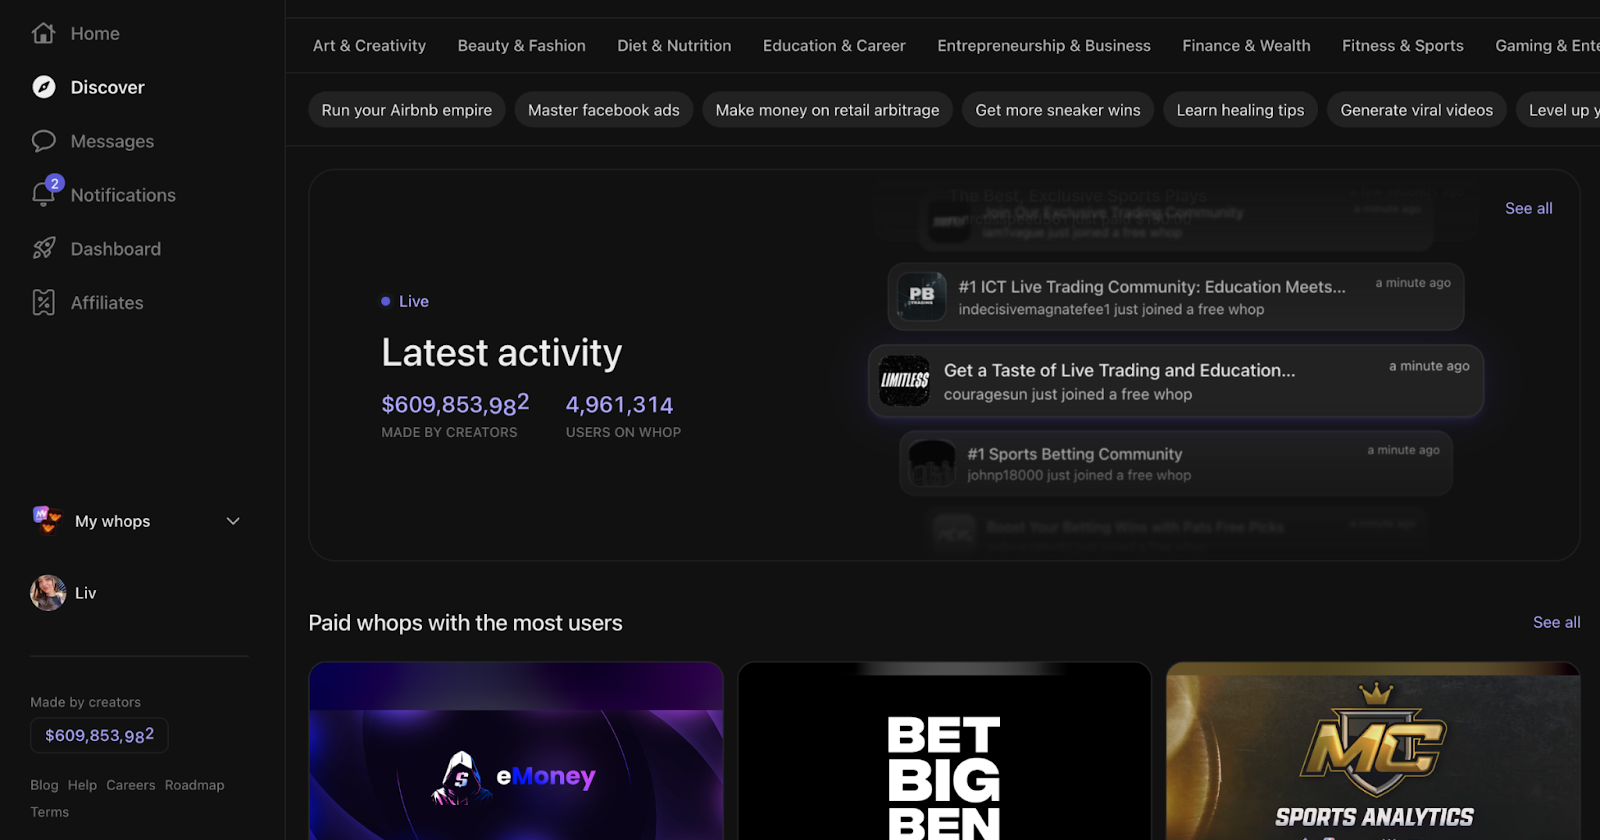Click the Made by creators amount badge
The height and width of the screenshot is (840, 1600).
[99, 735]
